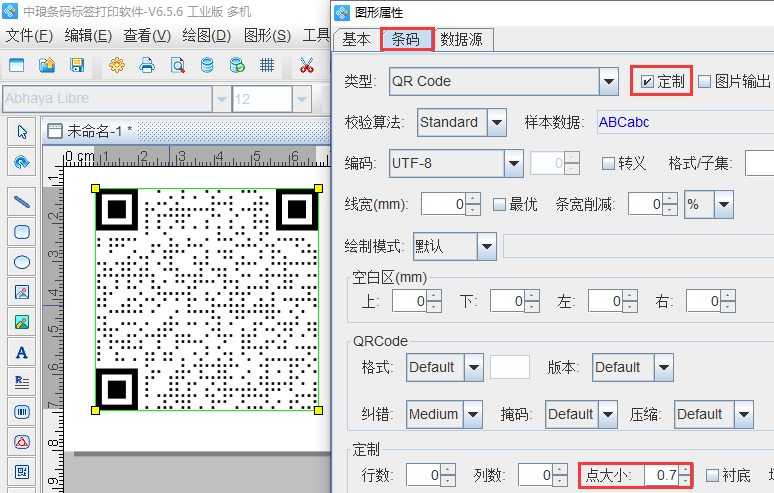Increase the 条宽削减 spinner value
The height and width of the screenshot is (493, 774).
point(670,199)
